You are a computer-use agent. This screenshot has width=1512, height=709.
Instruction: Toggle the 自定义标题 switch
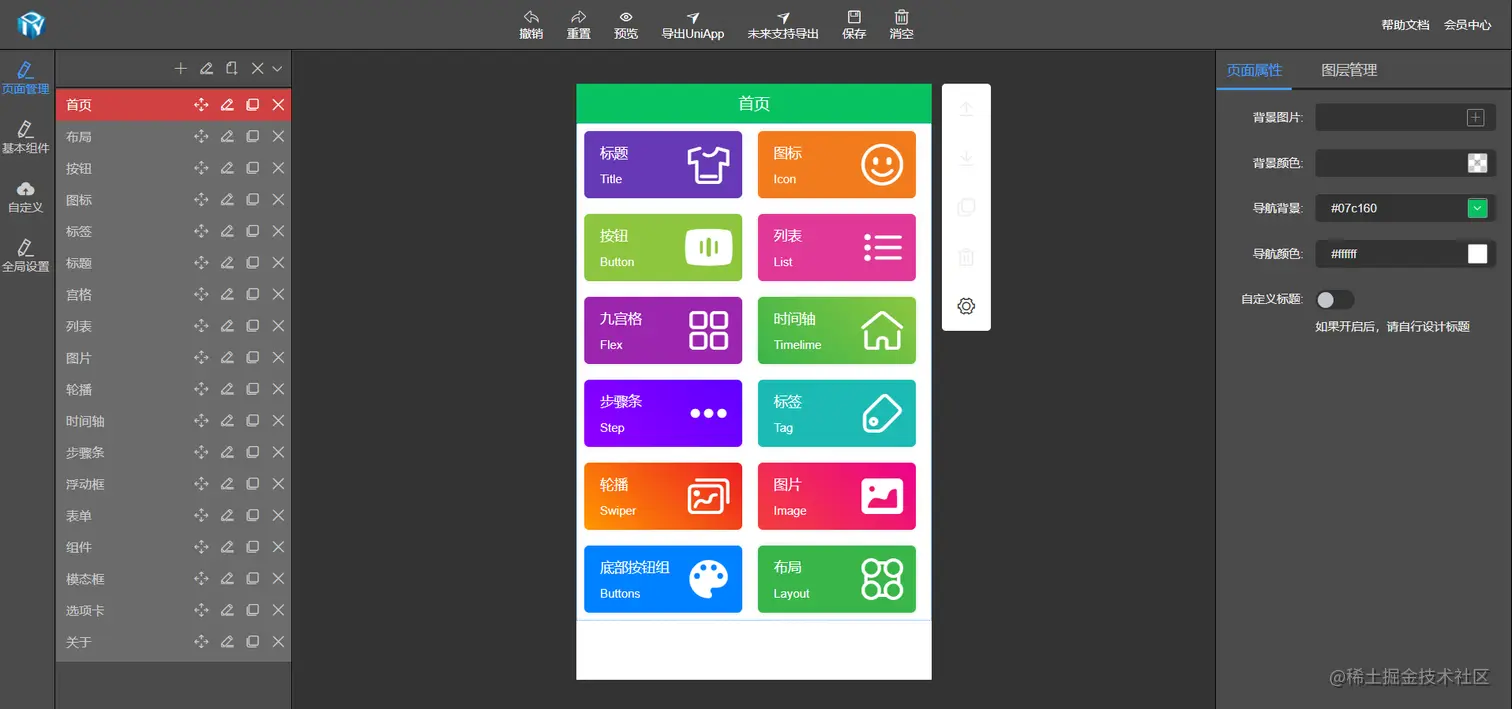pos(1335,300)
